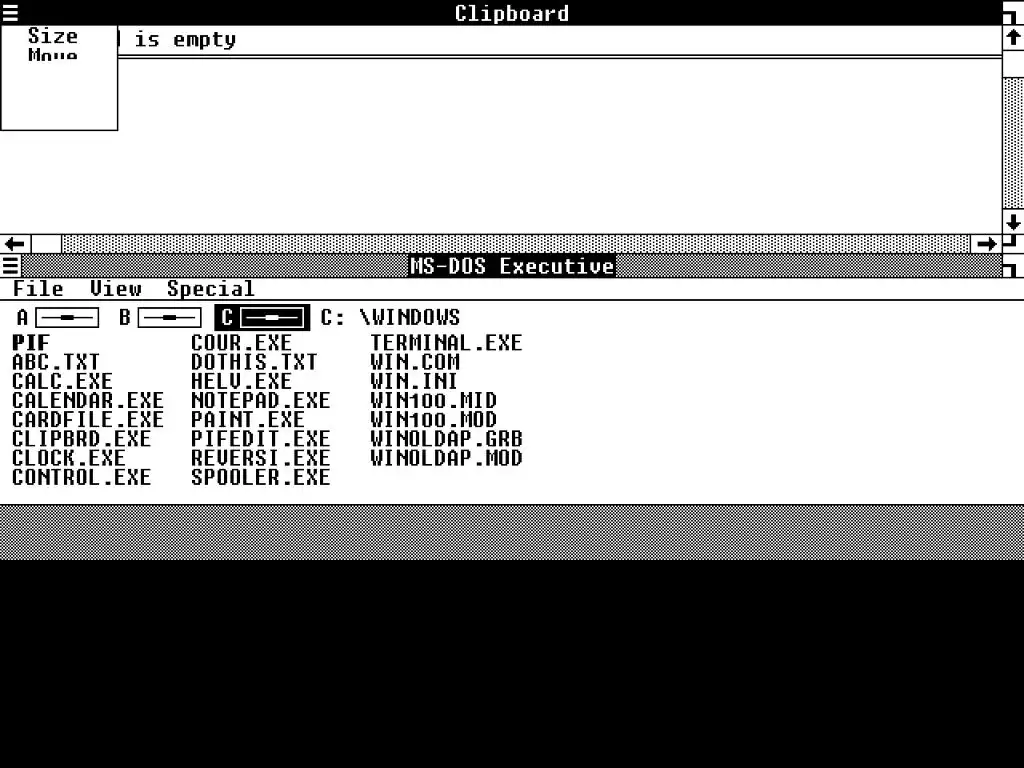Viewport: 1024px width, 768px height.
Task: Choose Size in the system menu
Action: [53, 36]
